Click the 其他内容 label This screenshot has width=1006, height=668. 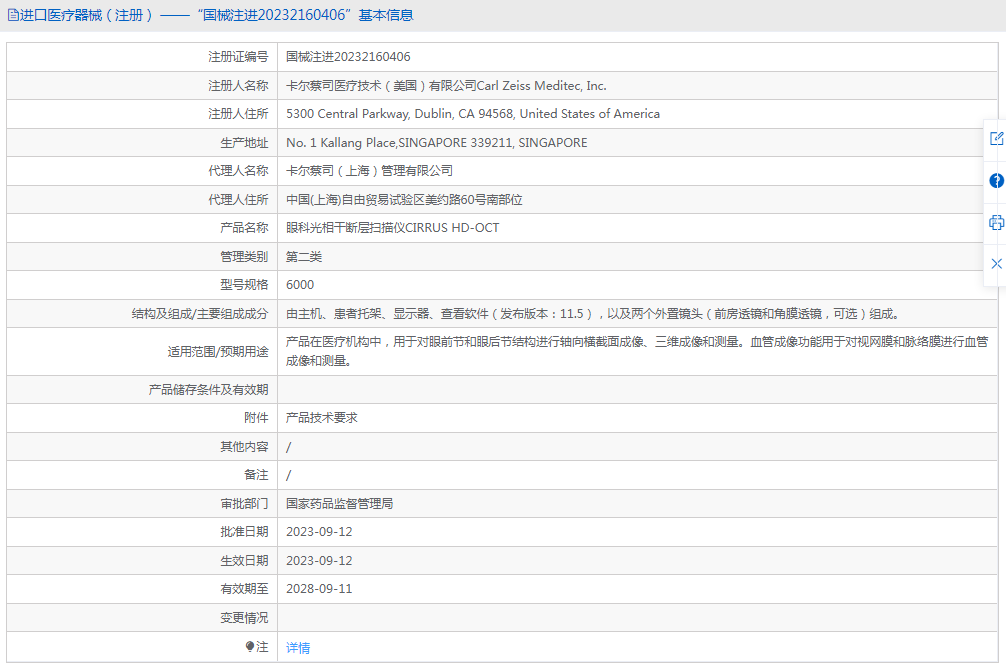[244, 447]
